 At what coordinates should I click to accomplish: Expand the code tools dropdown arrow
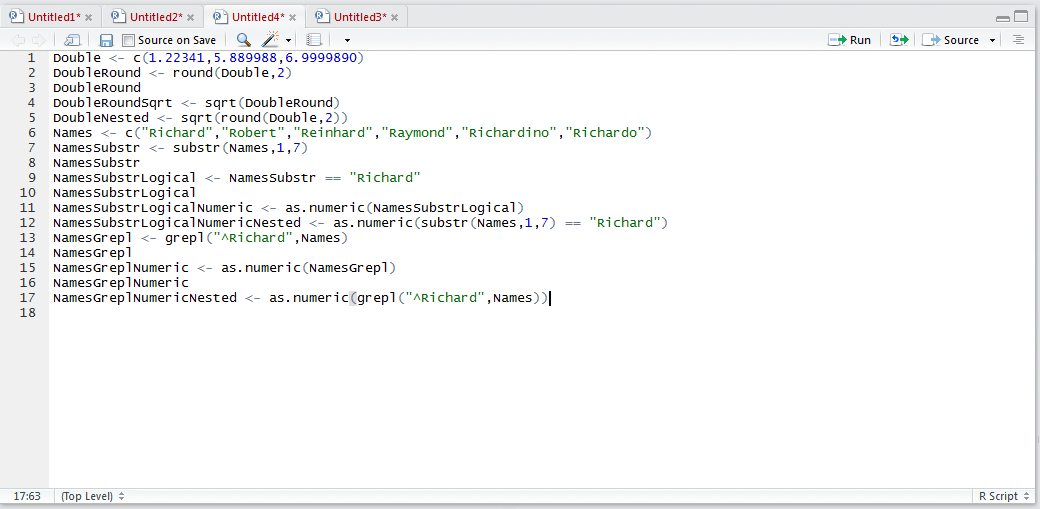[x=288, y=40]
